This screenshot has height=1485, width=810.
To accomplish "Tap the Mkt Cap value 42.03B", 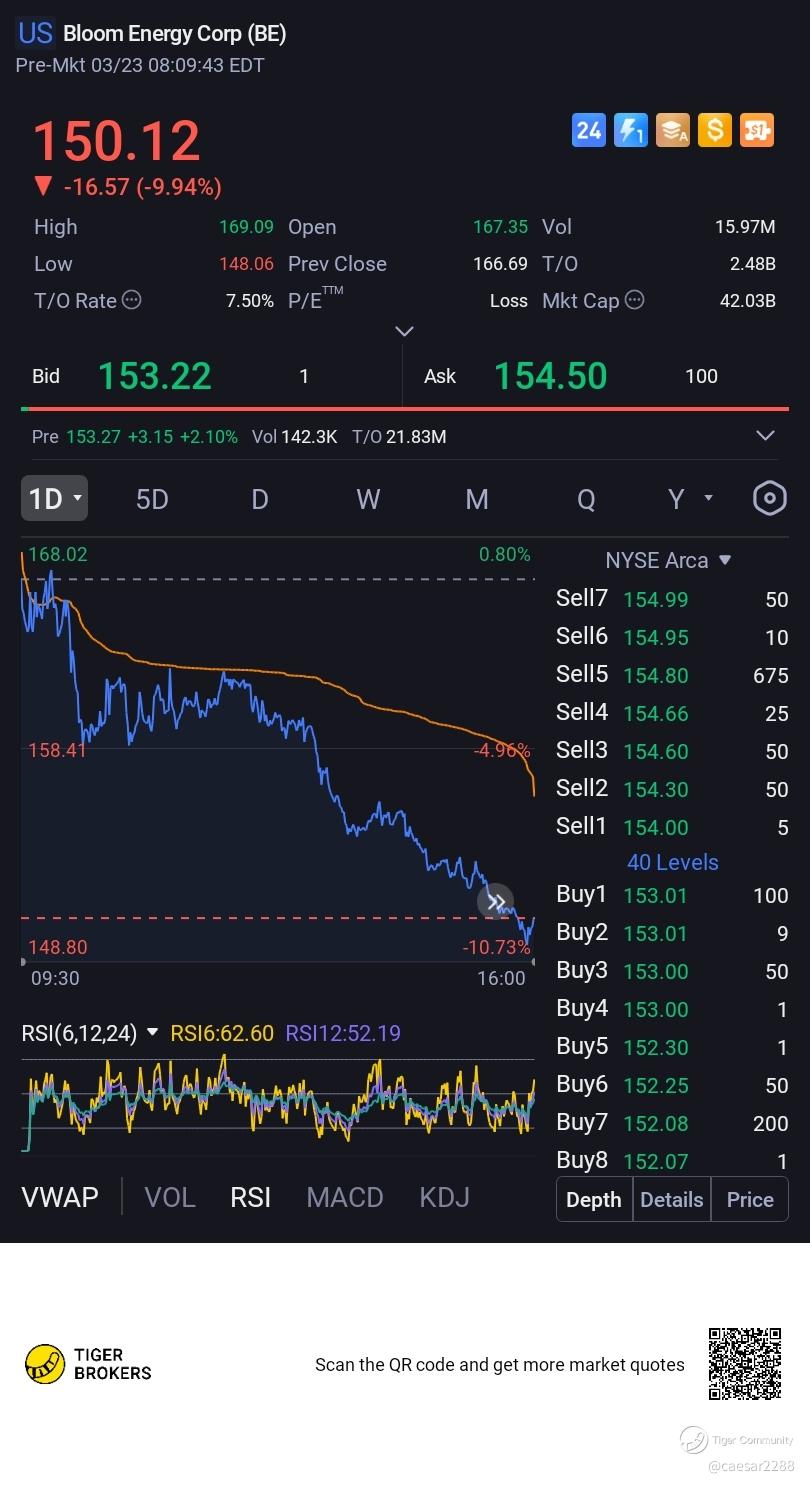I will [748, 300].
